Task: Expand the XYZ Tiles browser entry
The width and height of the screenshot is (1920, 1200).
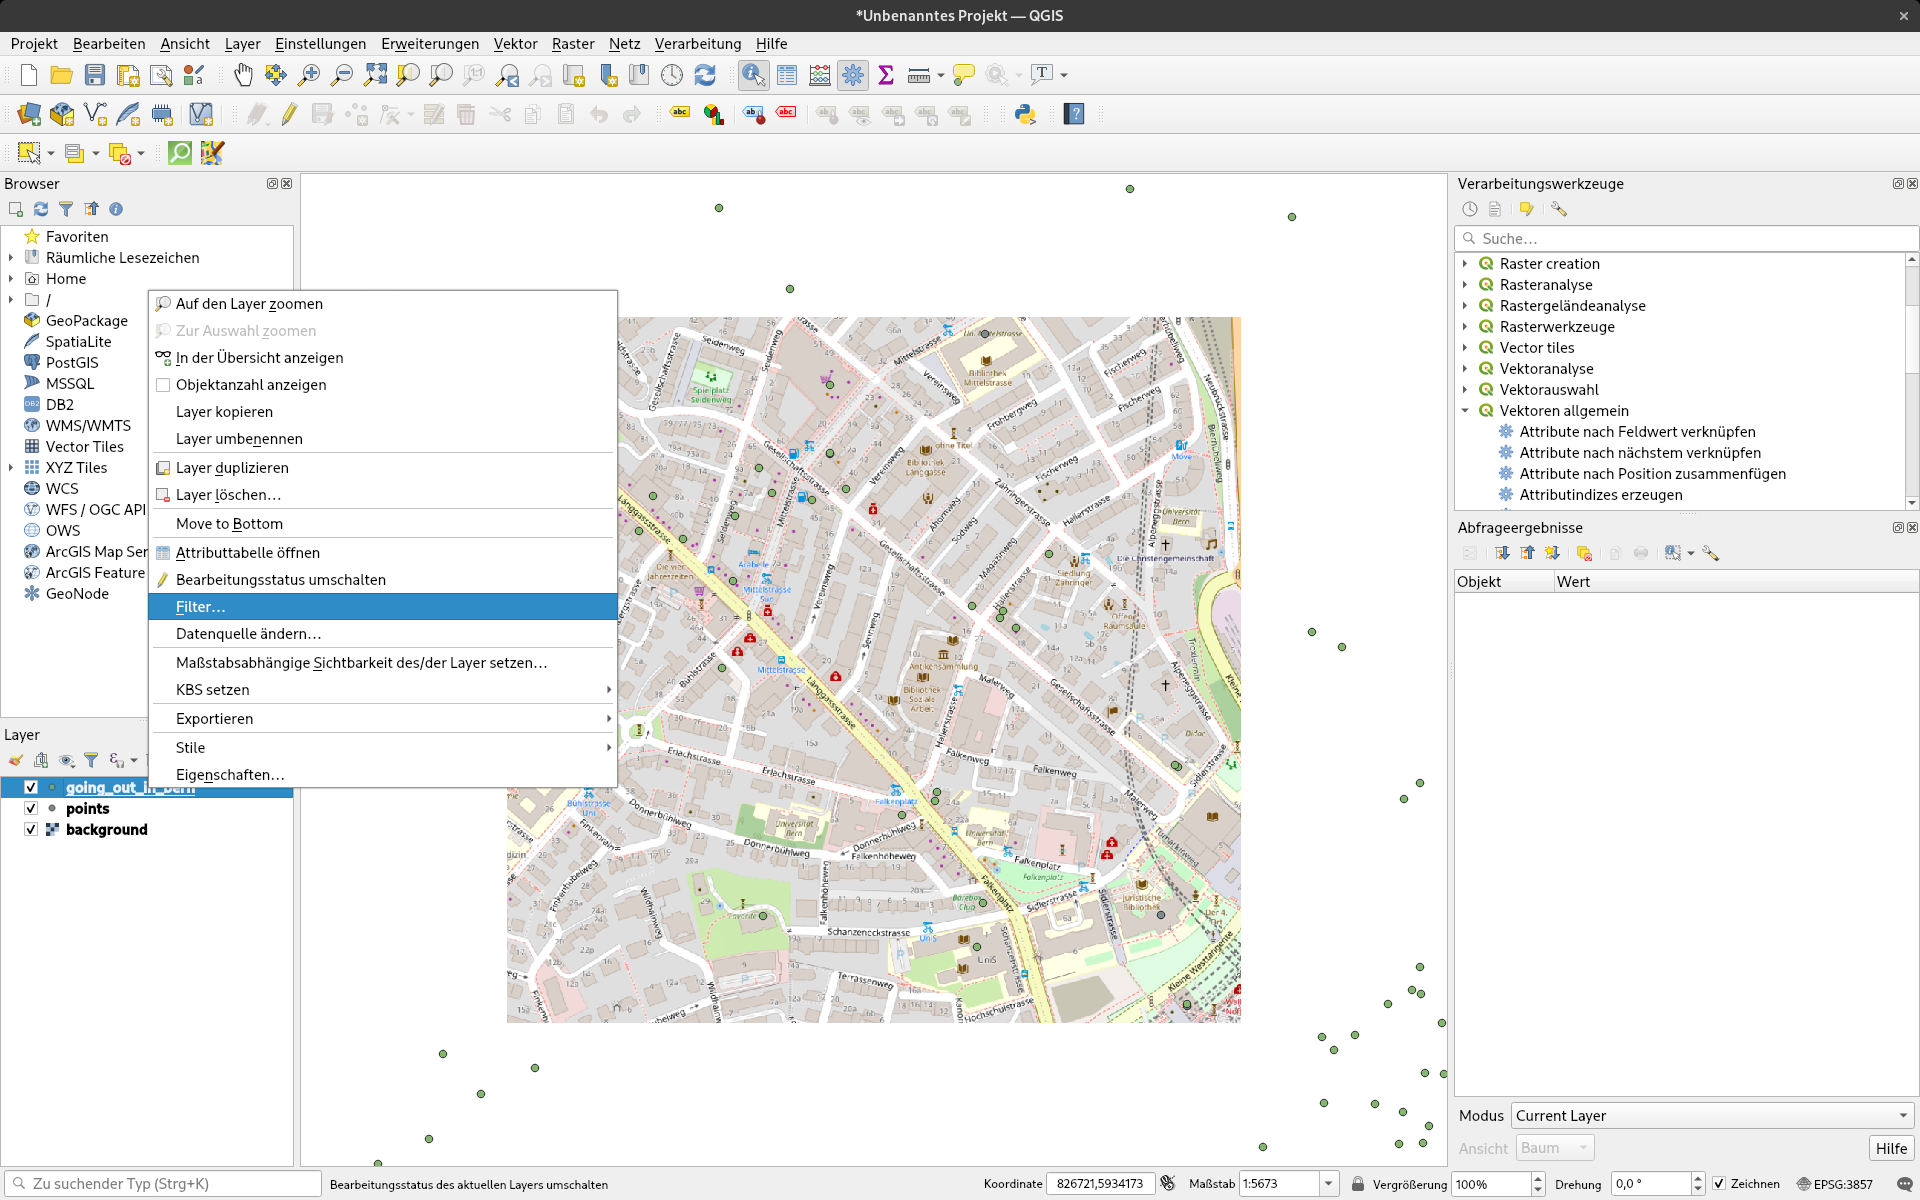Action: coord(11,467)
